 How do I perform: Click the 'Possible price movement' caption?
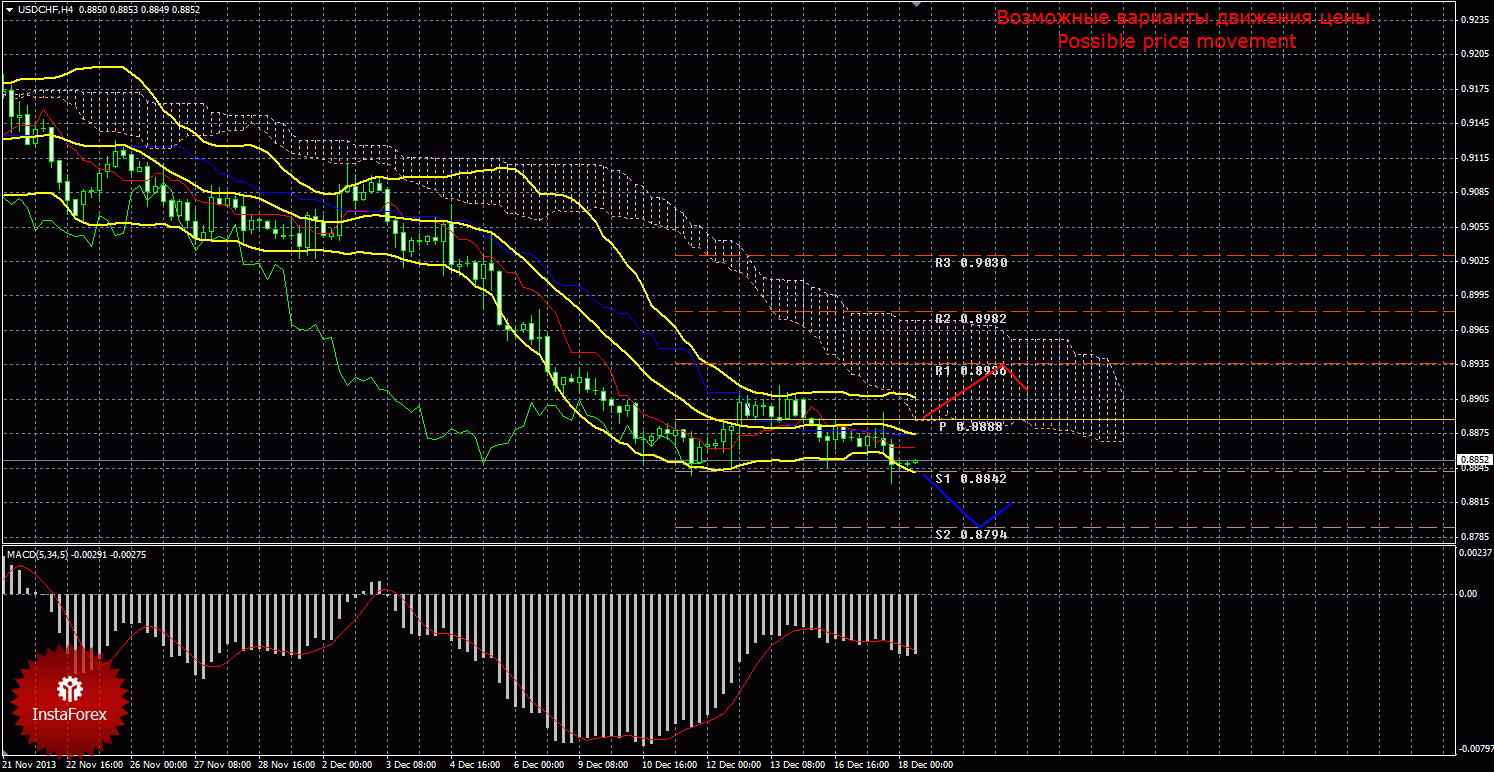pyautogui.click(x=1177, y=41)
